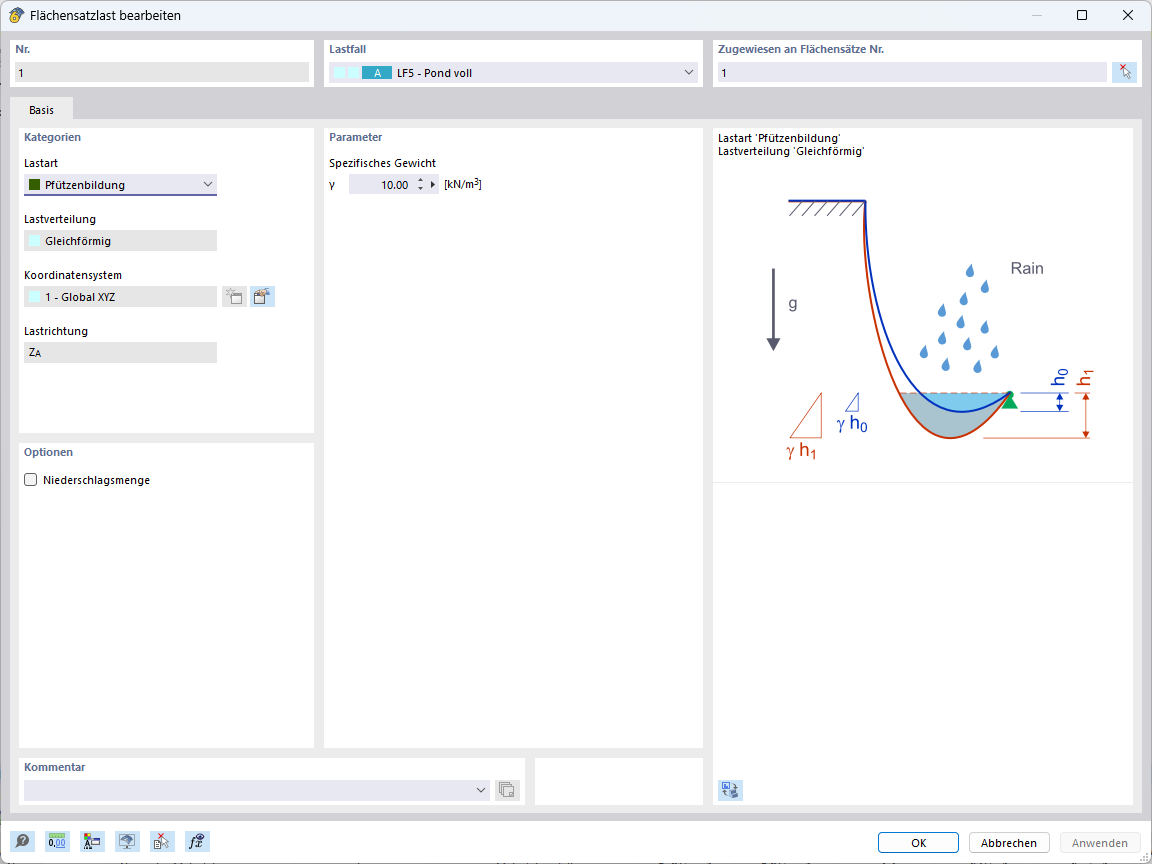Screen dimensions: 1152x864
Task: Open units and decimal places settings
Action: [57, 841]
